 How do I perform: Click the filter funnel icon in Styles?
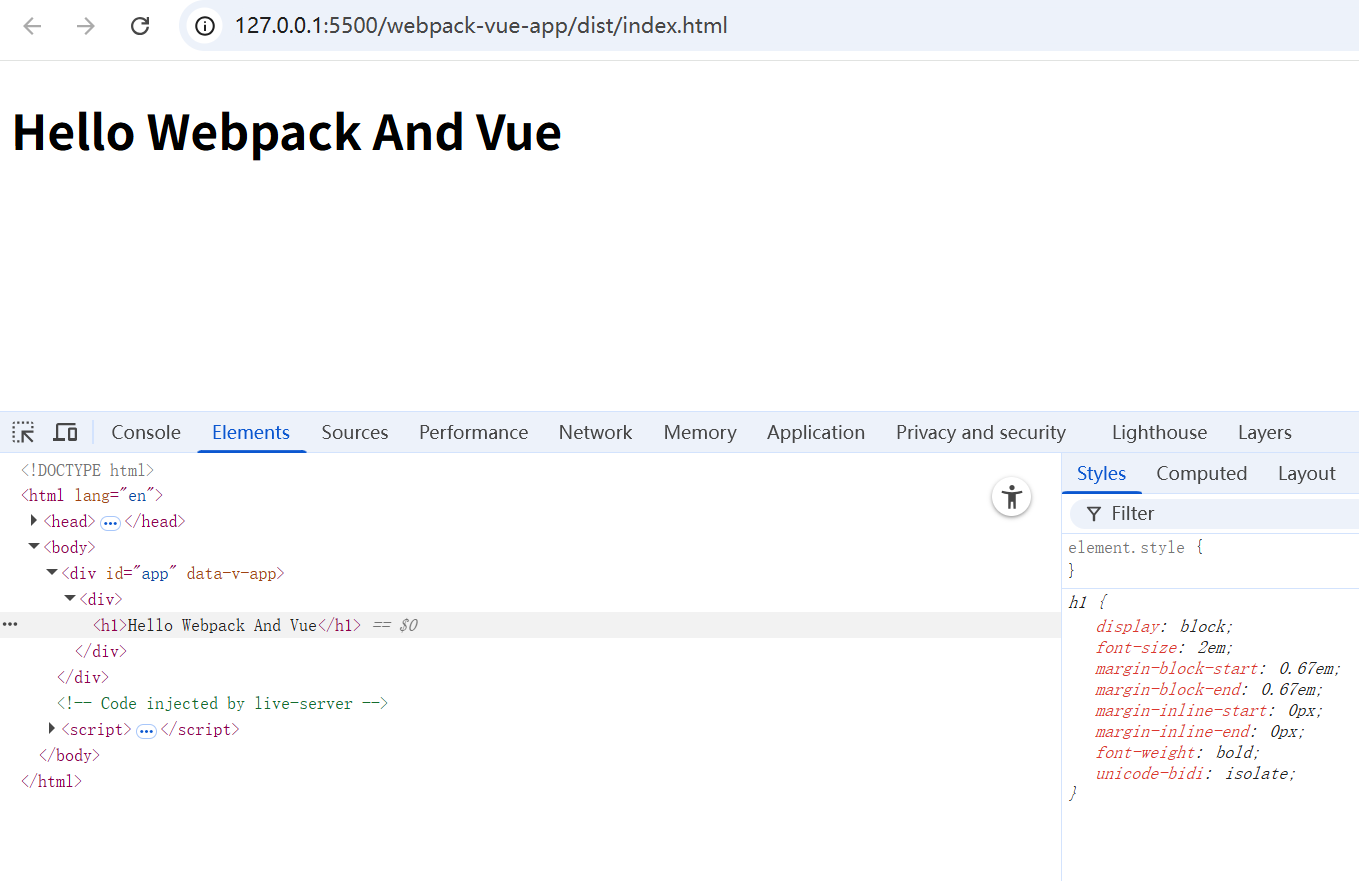1094,513
